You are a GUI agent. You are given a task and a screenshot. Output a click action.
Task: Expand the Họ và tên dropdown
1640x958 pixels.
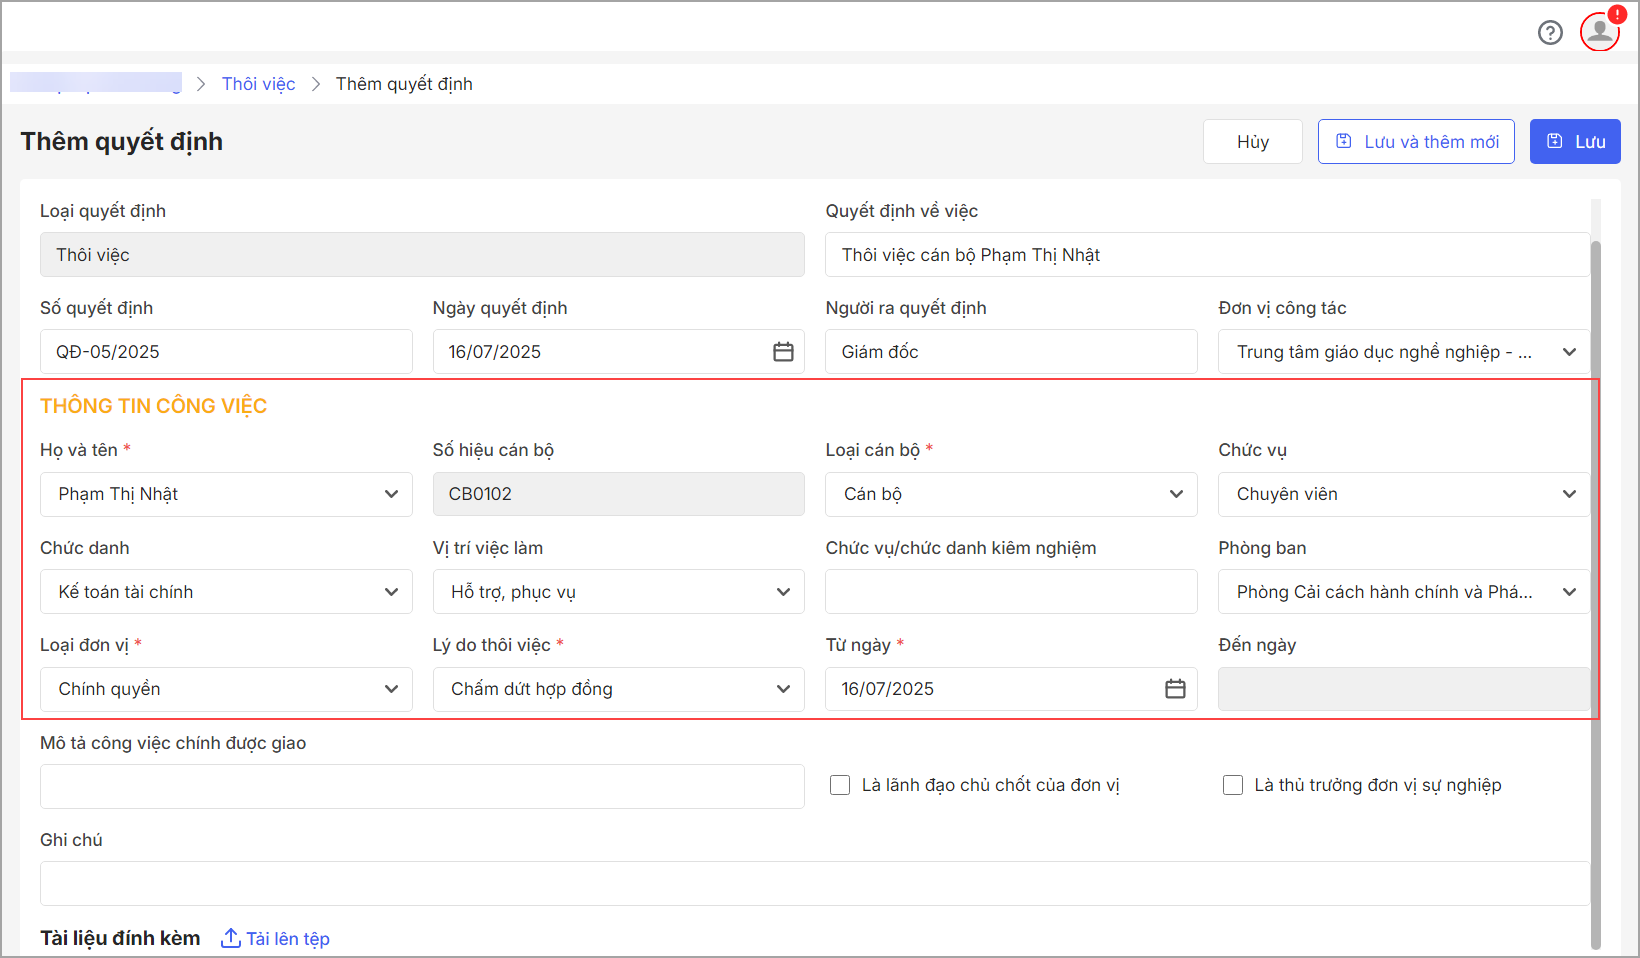391,494
